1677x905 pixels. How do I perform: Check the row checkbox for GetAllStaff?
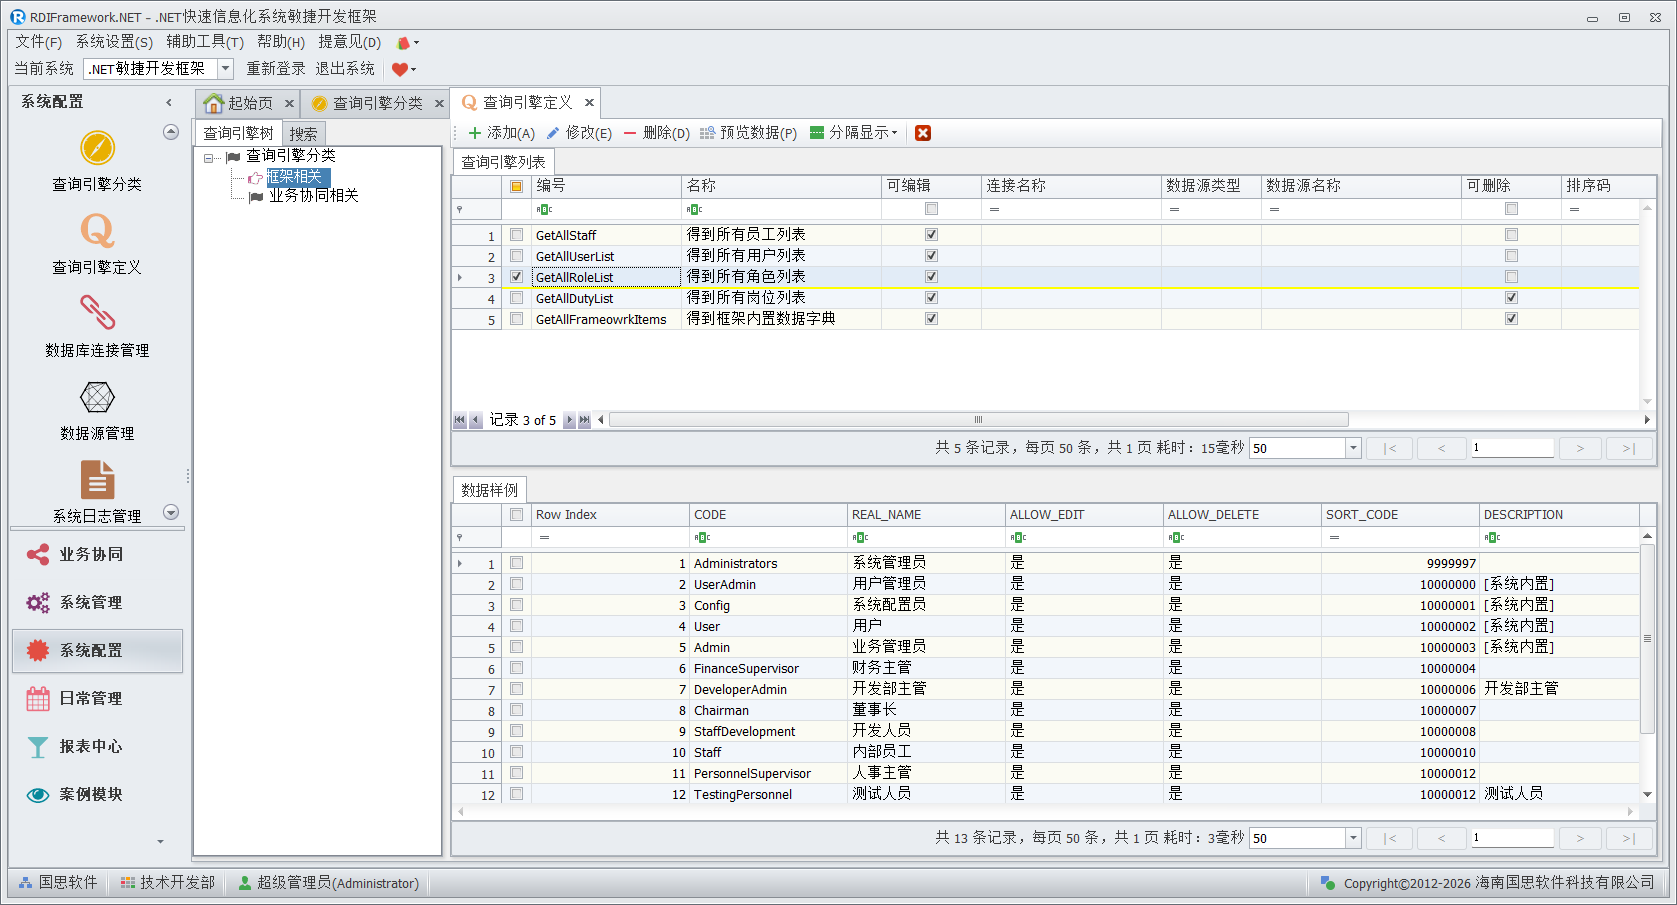click(516, 235)
